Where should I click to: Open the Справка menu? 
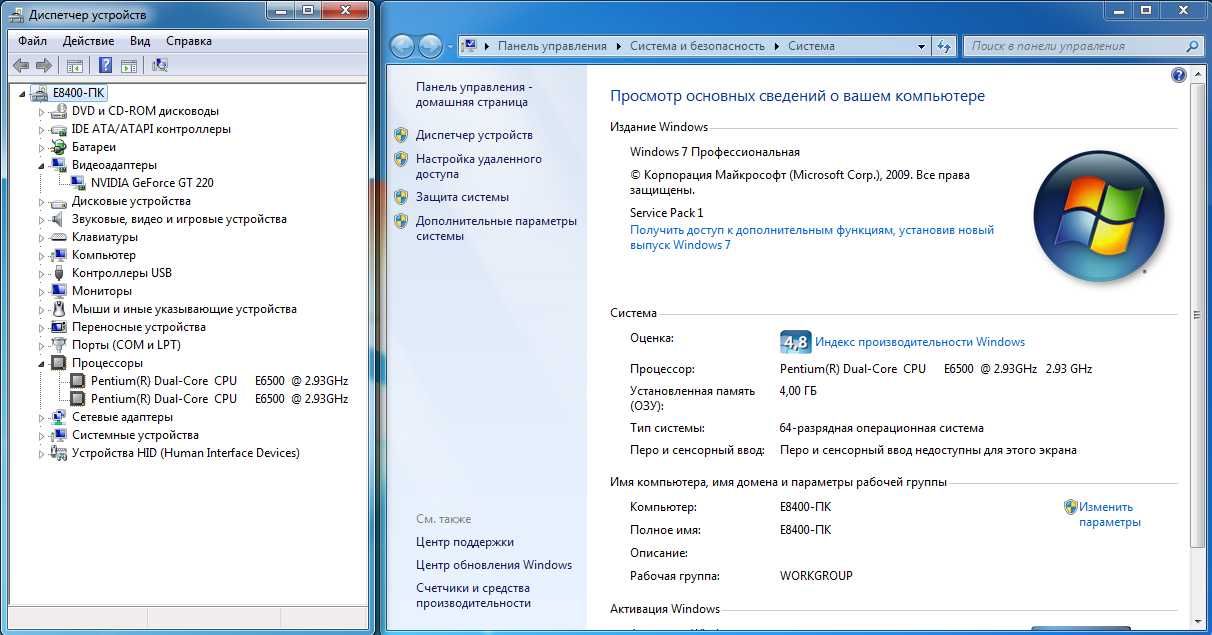click(188, 41)
